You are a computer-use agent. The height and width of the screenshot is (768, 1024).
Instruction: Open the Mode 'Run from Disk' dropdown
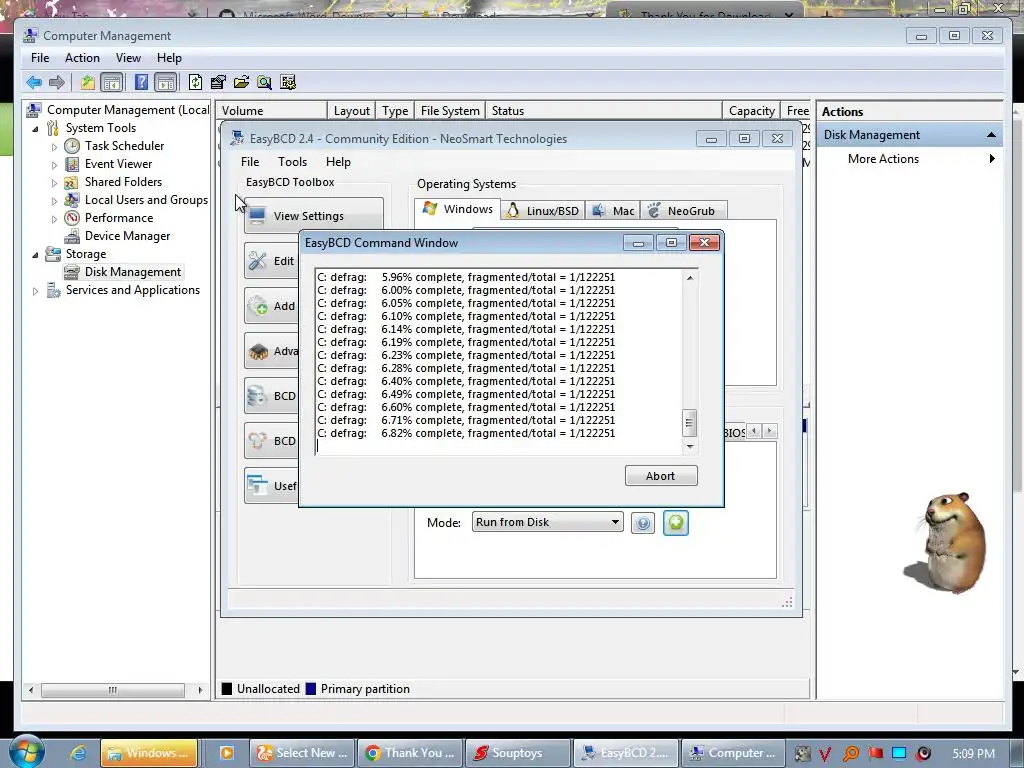pos(547,522)
